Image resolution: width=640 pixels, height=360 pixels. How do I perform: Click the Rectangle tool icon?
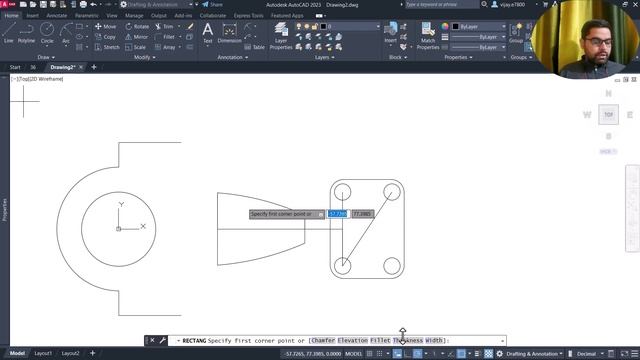pos(80,27)
